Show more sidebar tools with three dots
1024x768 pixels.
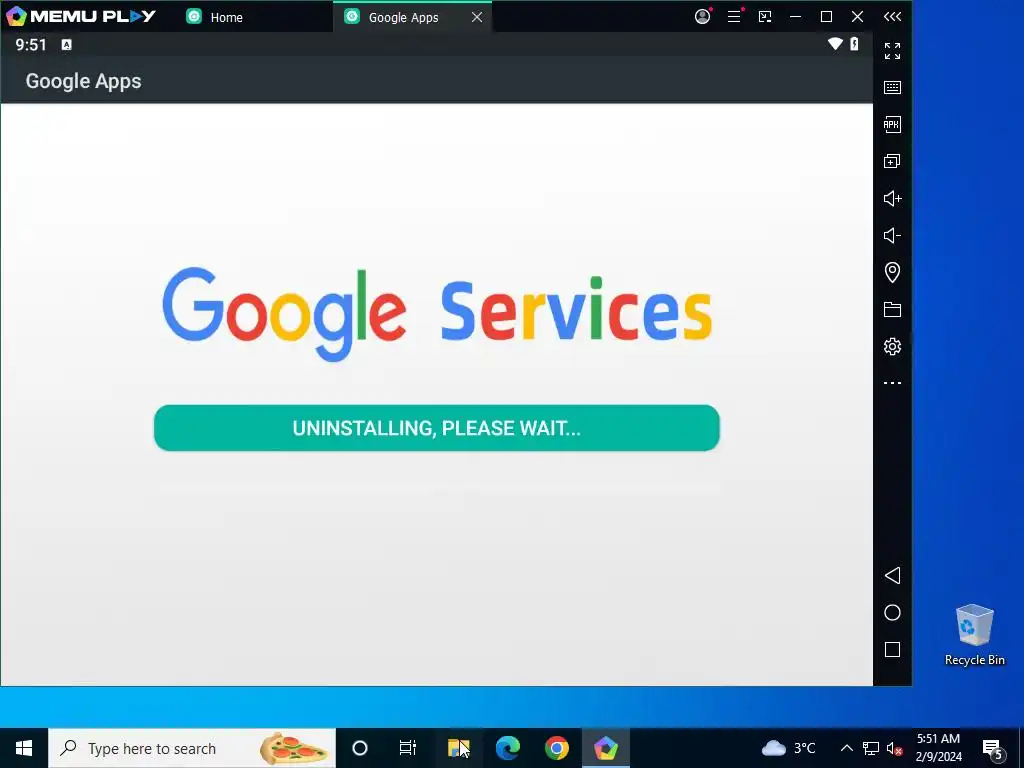(892, 383)
